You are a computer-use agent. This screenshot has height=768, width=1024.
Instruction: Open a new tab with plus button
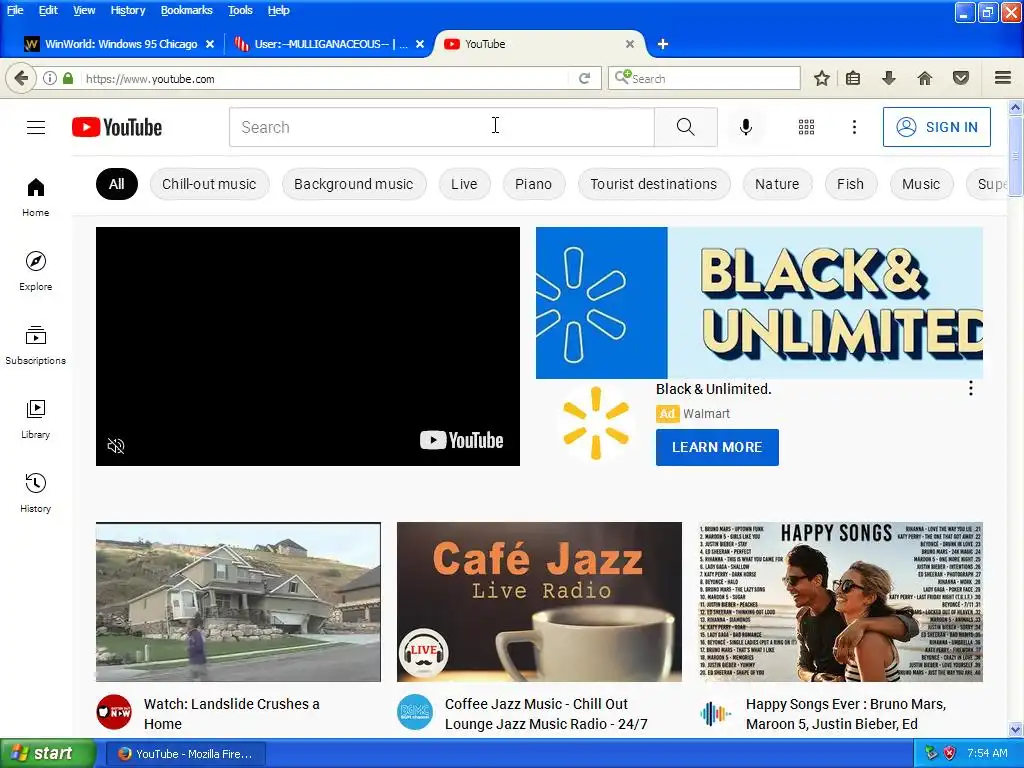point(663,44)
